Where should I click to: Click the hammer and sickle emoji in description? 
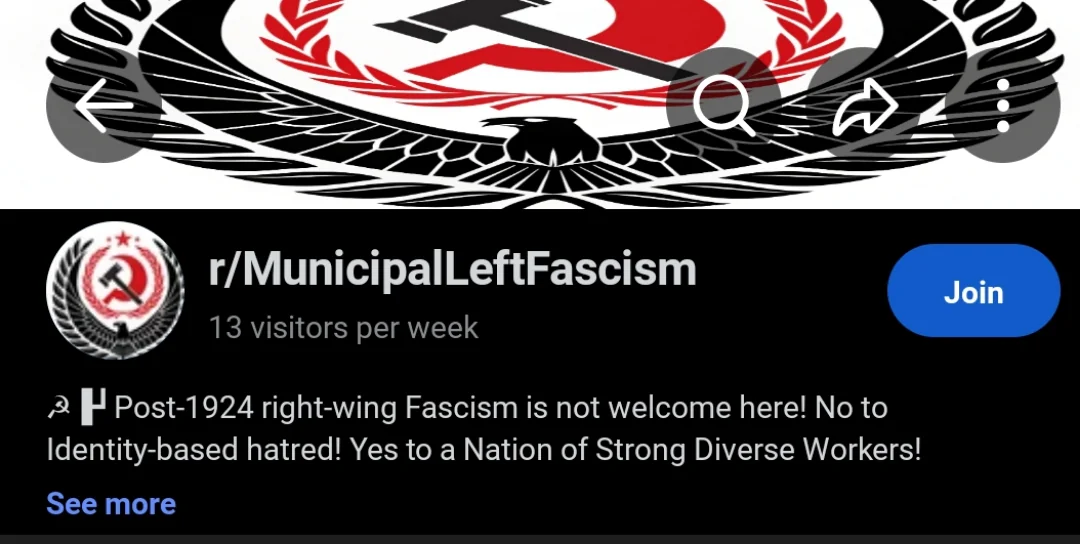pyautogui.click(x=59, y=409)
